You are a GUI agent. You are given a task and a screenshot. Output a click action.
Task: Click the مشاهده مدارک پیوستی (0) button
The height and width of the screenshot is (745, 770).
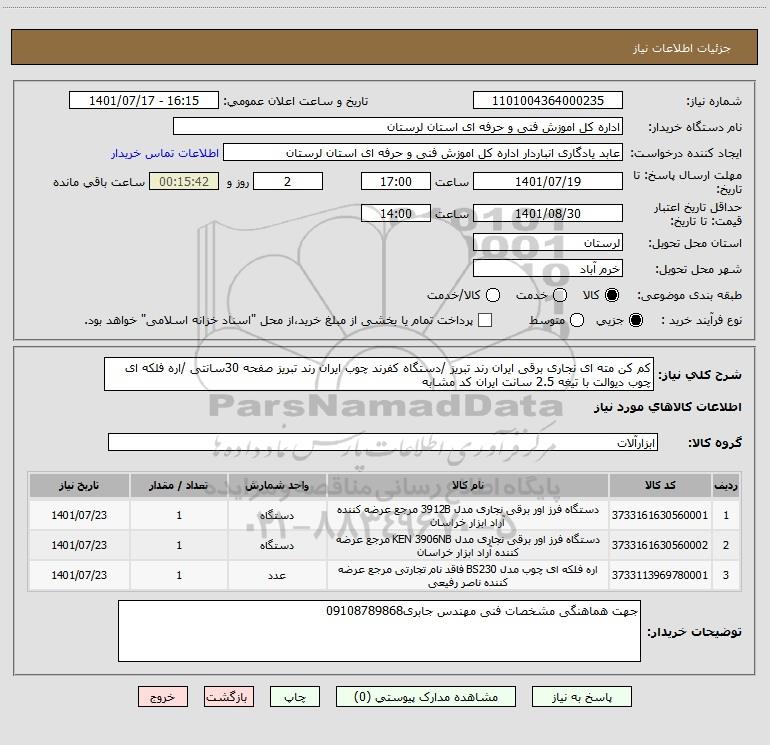click(x=426, y=697)
